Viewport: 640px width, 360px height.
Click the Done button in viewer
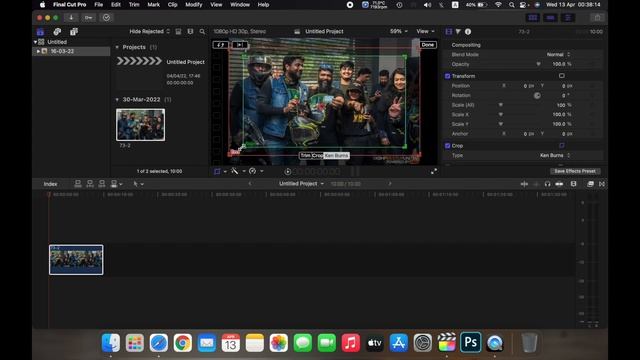428,45
